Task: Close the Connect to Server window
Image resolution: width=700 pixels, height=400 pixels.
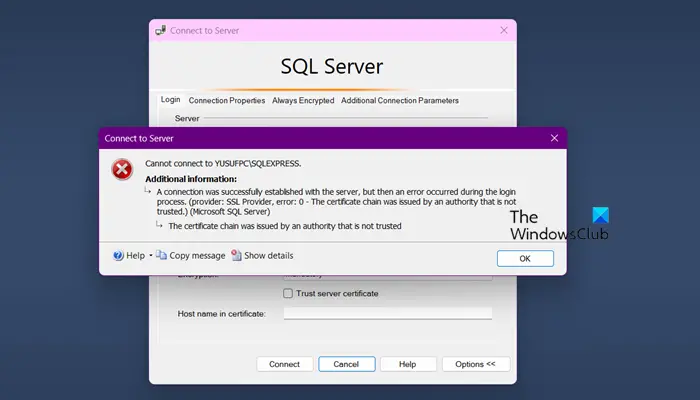Action: pyautogui.click(x=504, y=30)
